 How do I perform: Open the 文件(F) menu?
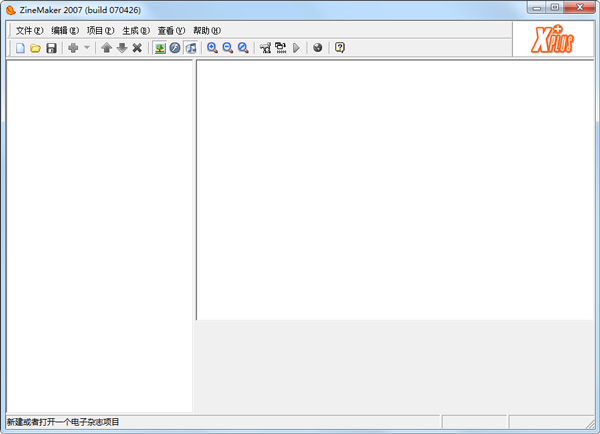coord(29,30)
